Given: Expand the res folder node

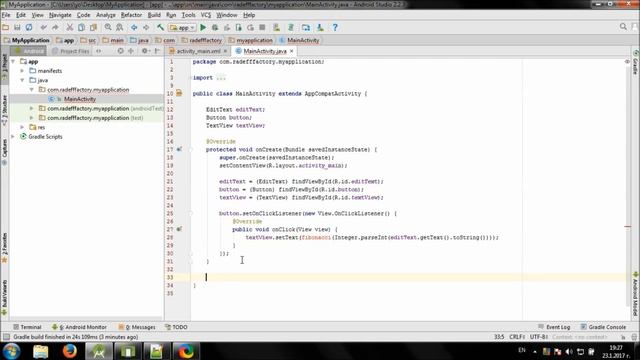Looking at the screenshot, I should point(22,127).
